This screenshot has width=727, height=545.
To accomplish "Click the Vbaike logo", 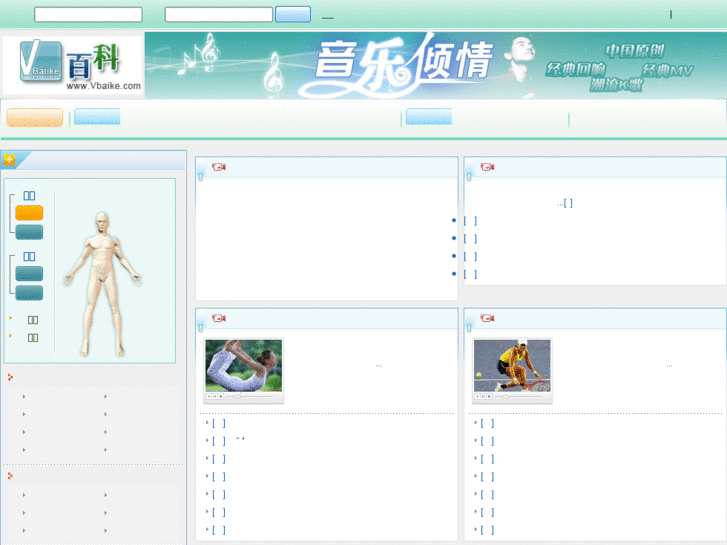I will pyautogui.click(x=73, y=65).
